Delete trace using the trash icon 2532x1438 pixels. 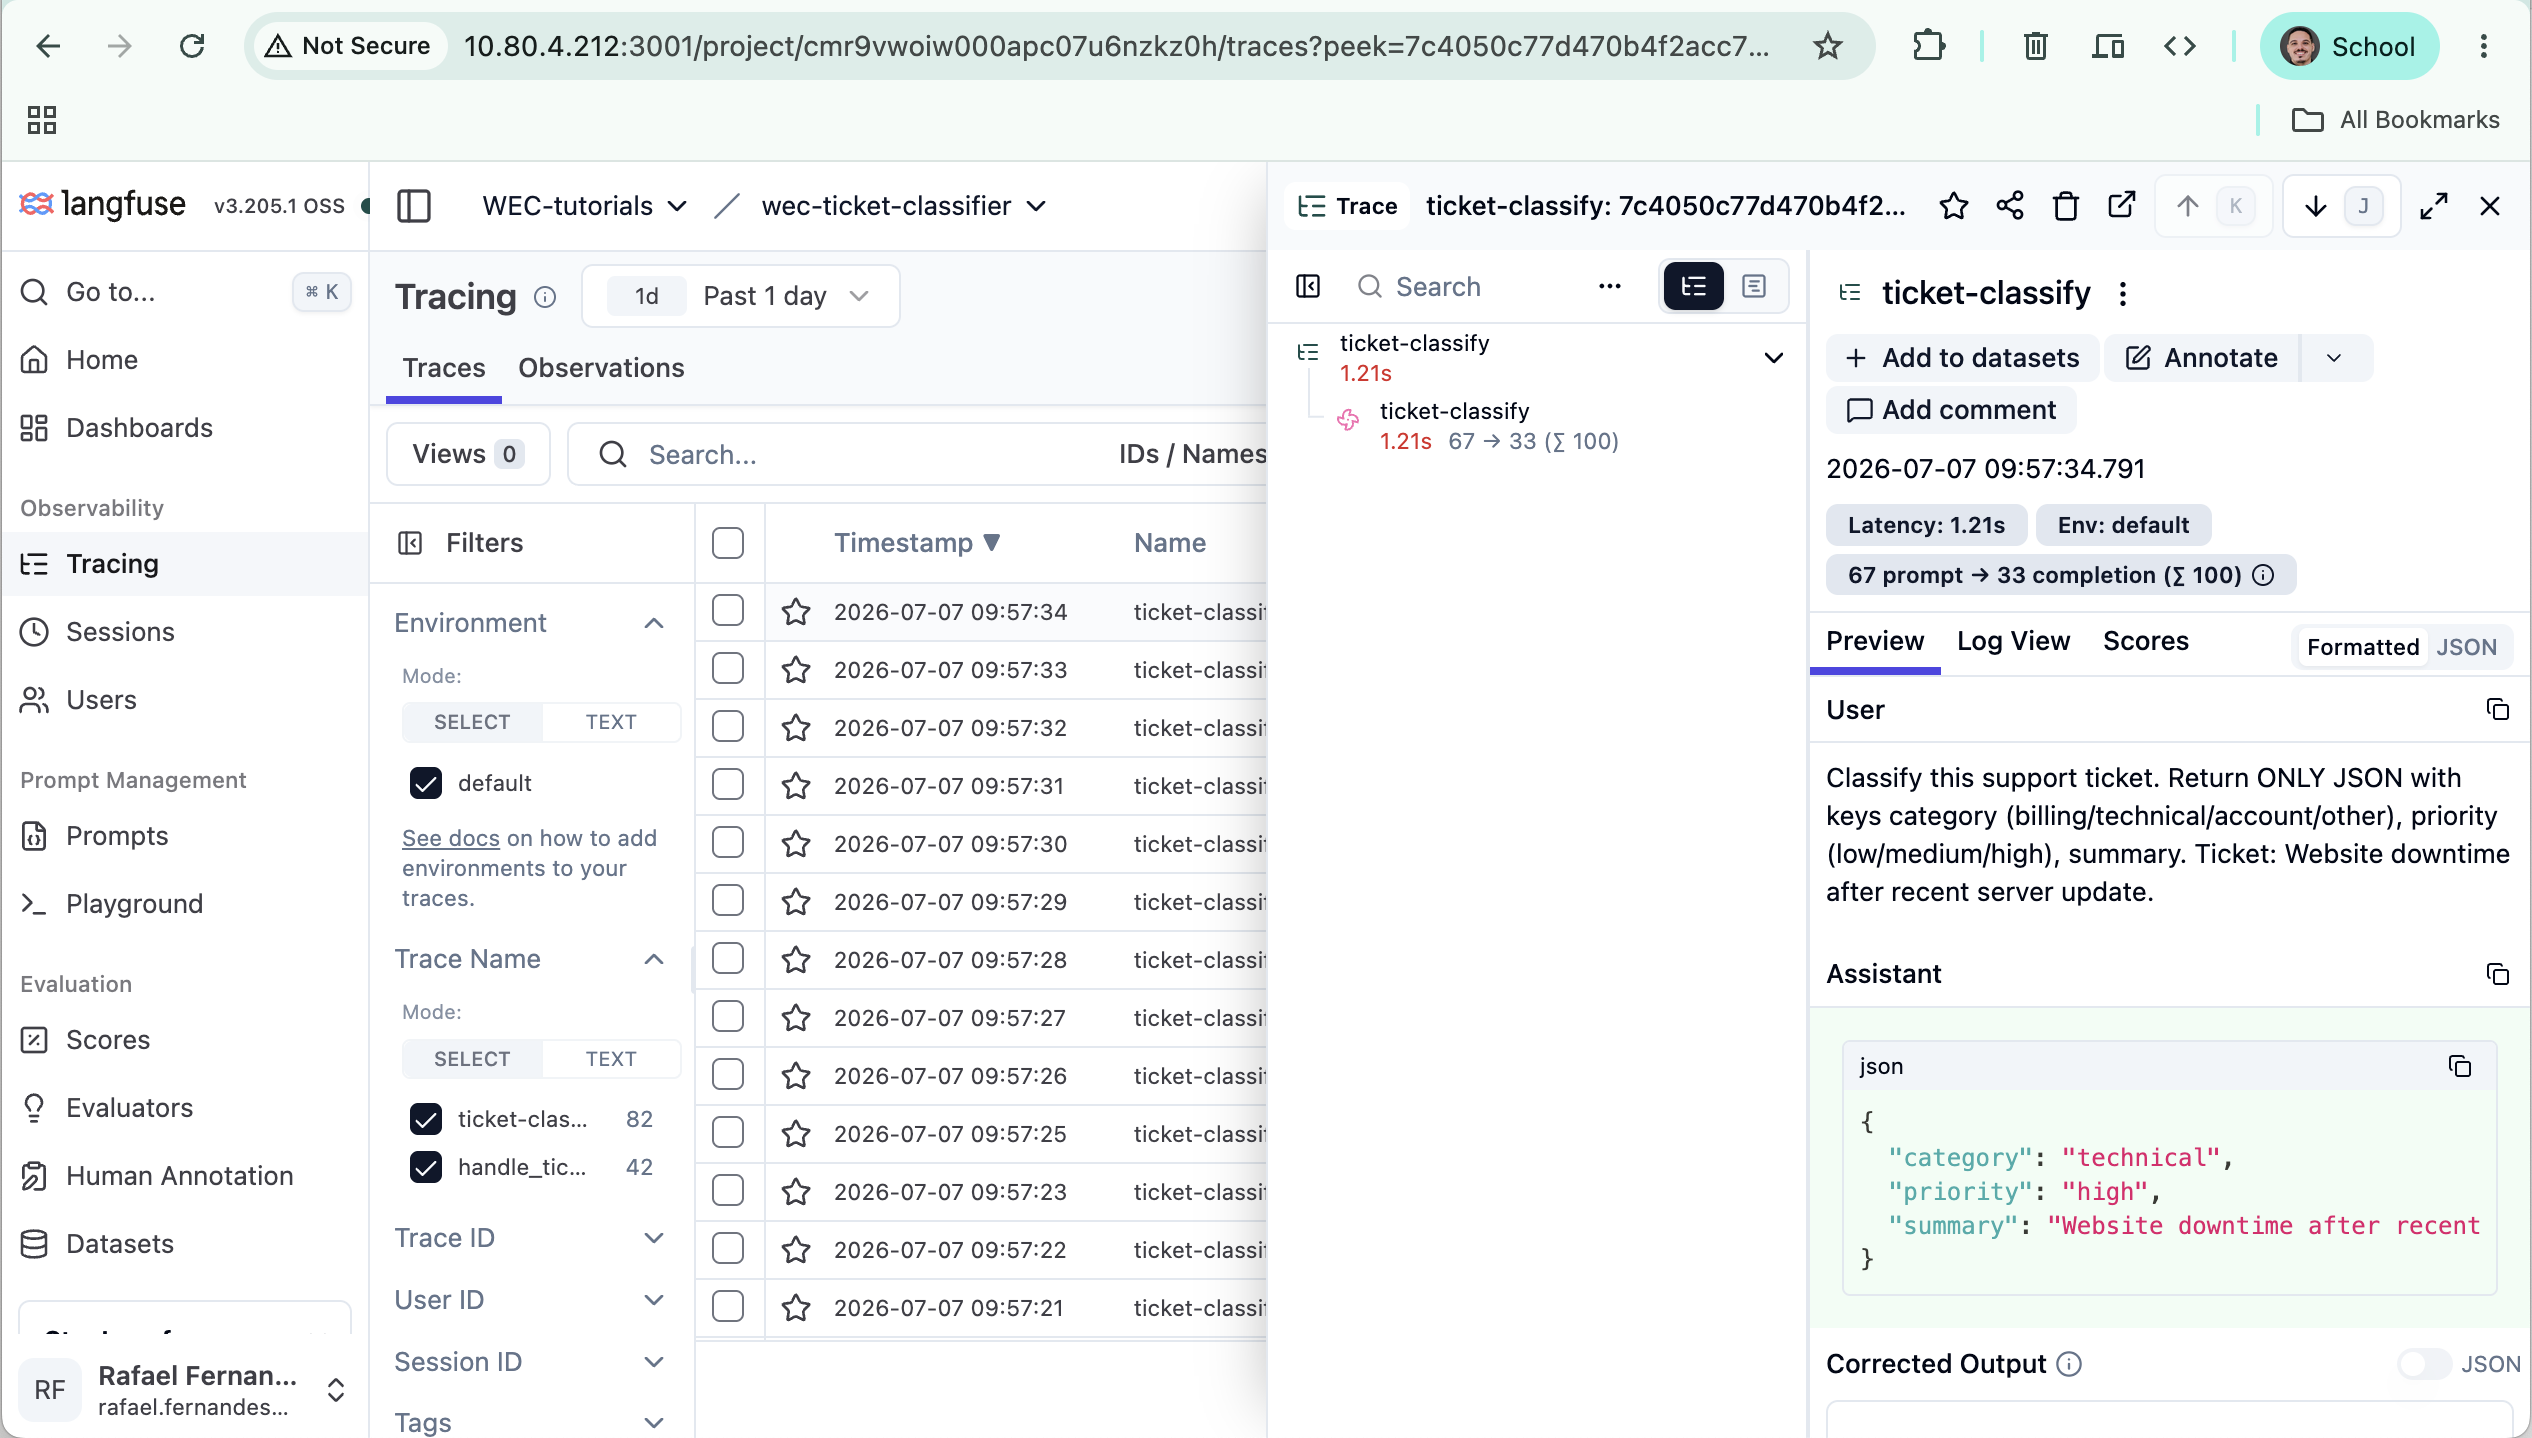click(x=2065, y=206)
